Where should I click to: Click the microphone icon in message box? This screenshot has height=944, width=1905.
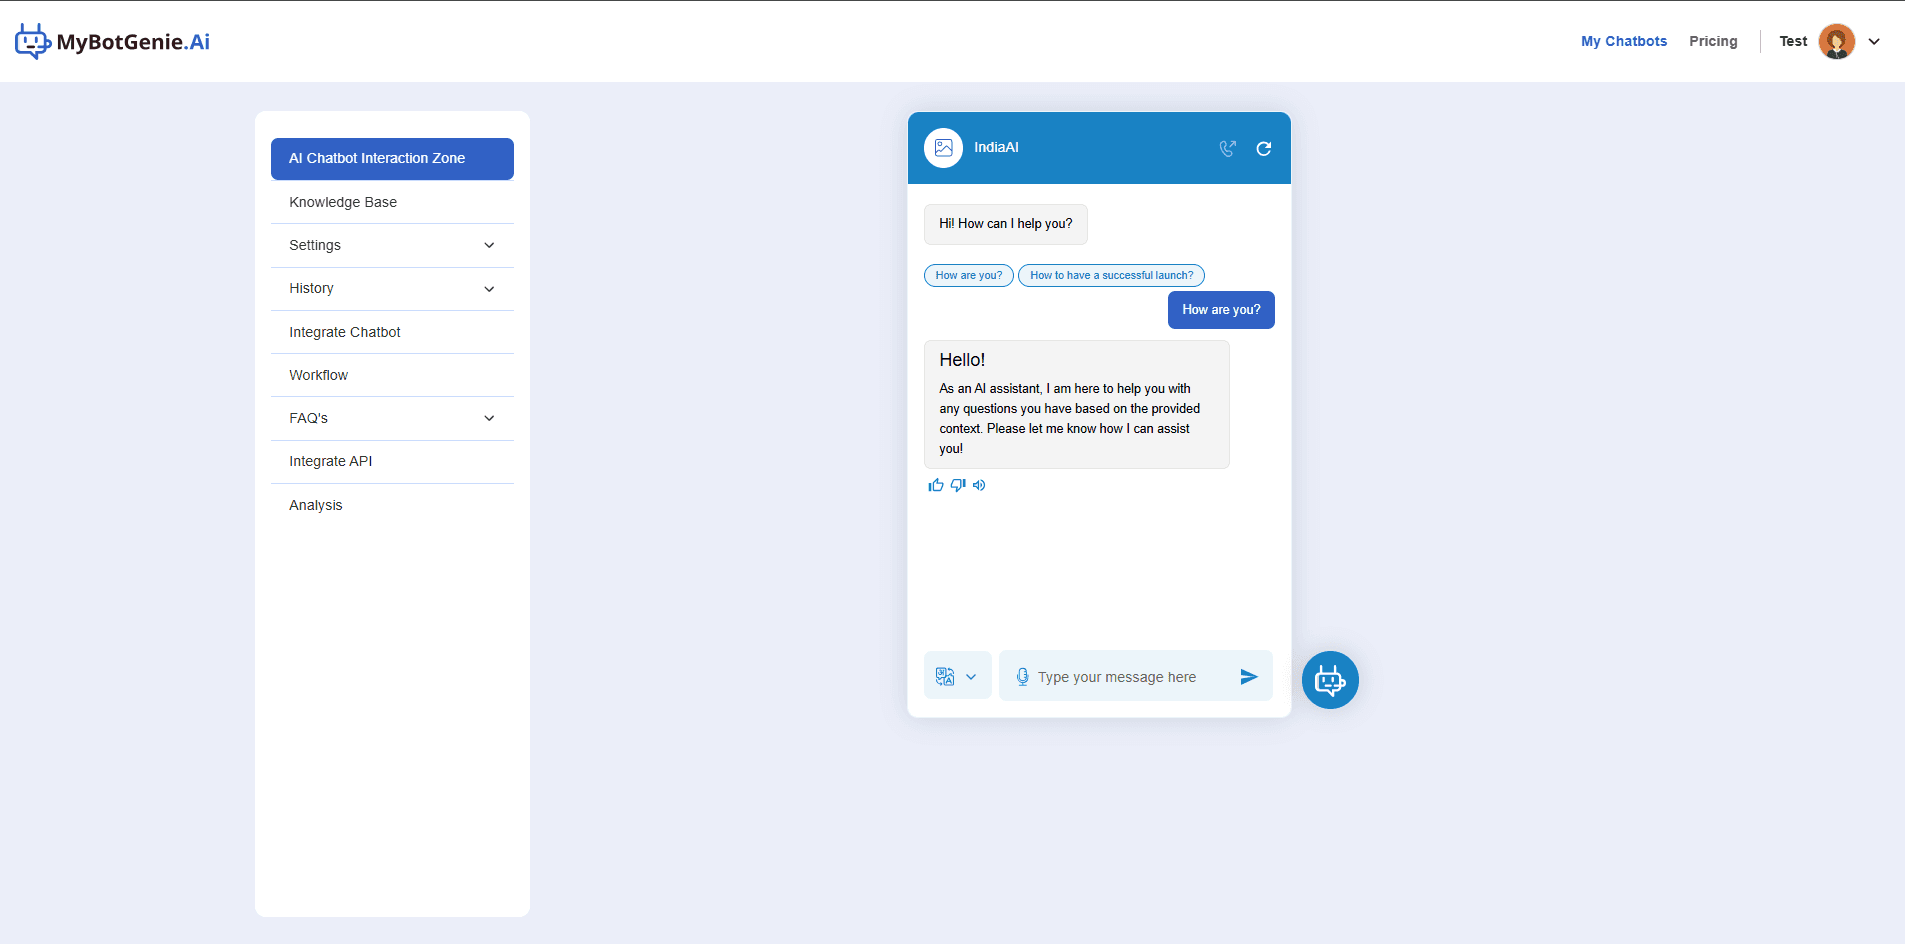pyautogui.click(x=1022, y=677)
